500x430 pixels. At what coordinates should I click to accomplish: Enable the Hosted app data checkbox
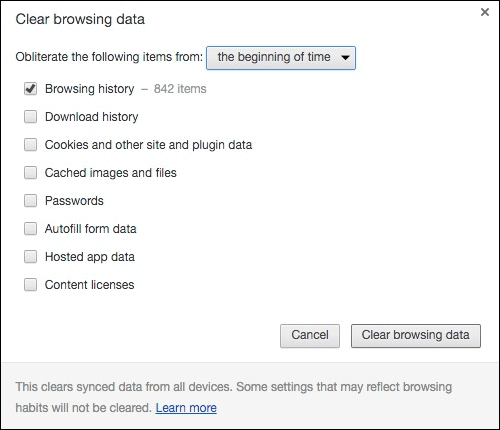[30, 257]
